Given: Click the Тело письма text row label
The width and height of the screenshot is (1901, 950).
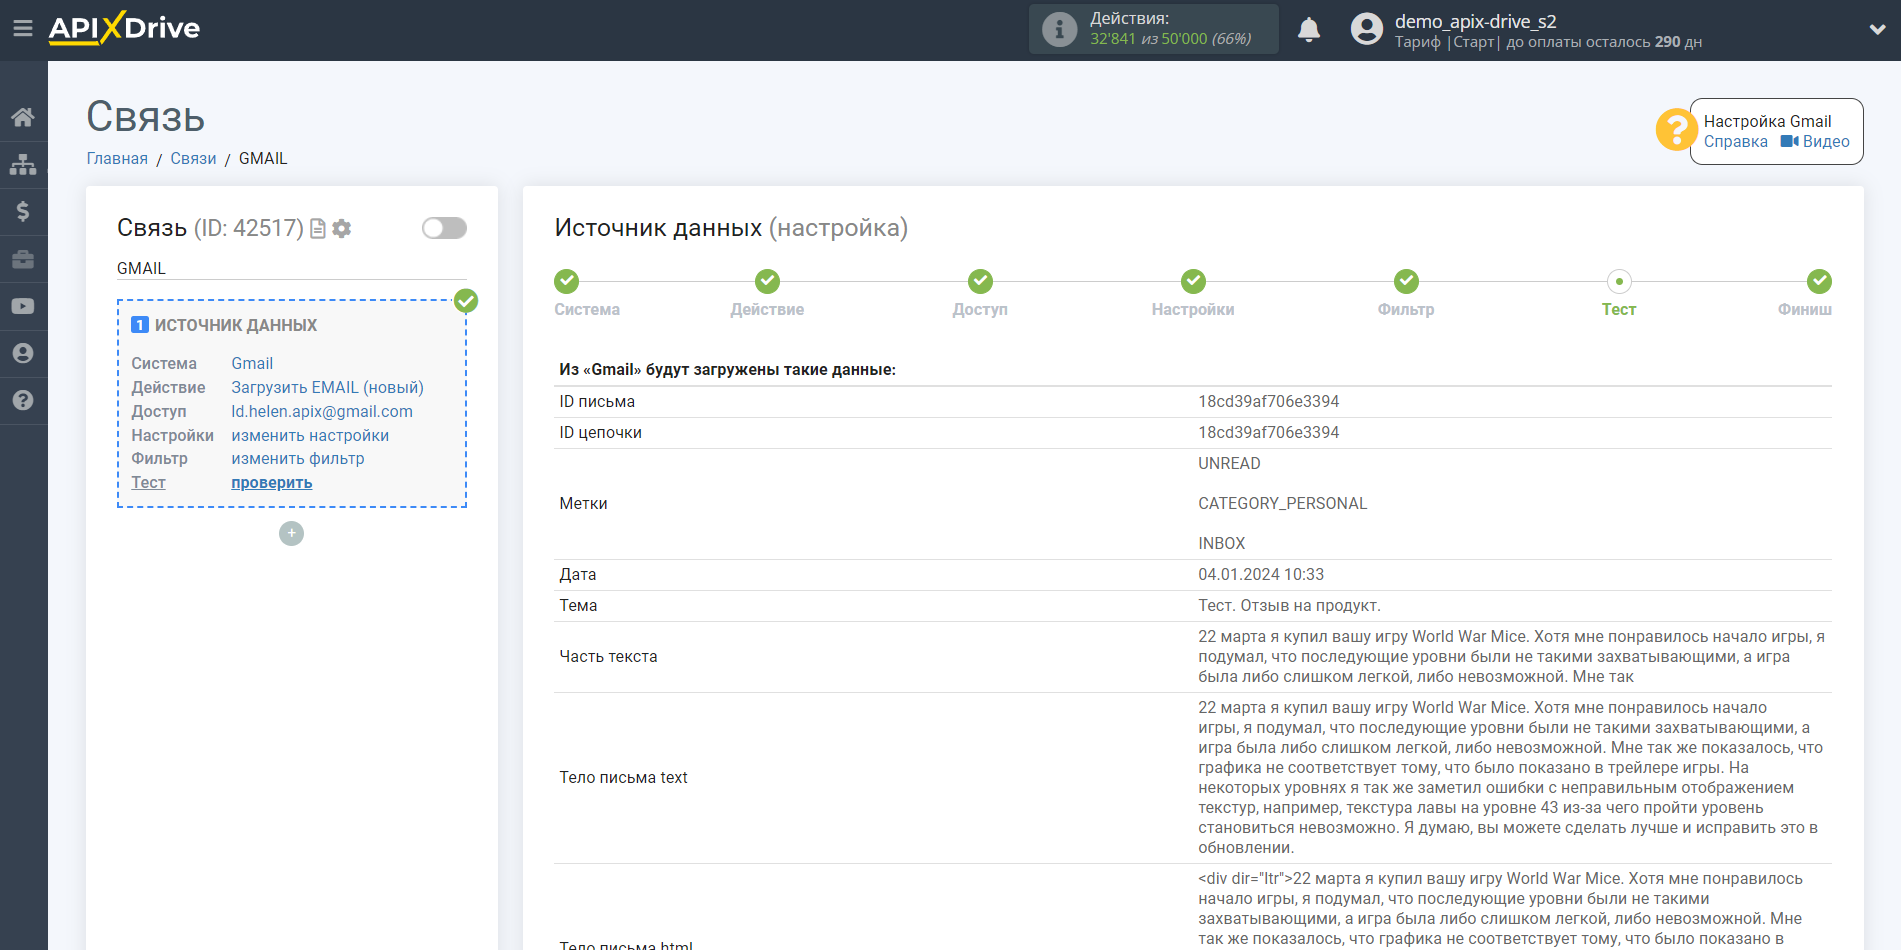Looking at the screenshot, I should tap(623, 778).
